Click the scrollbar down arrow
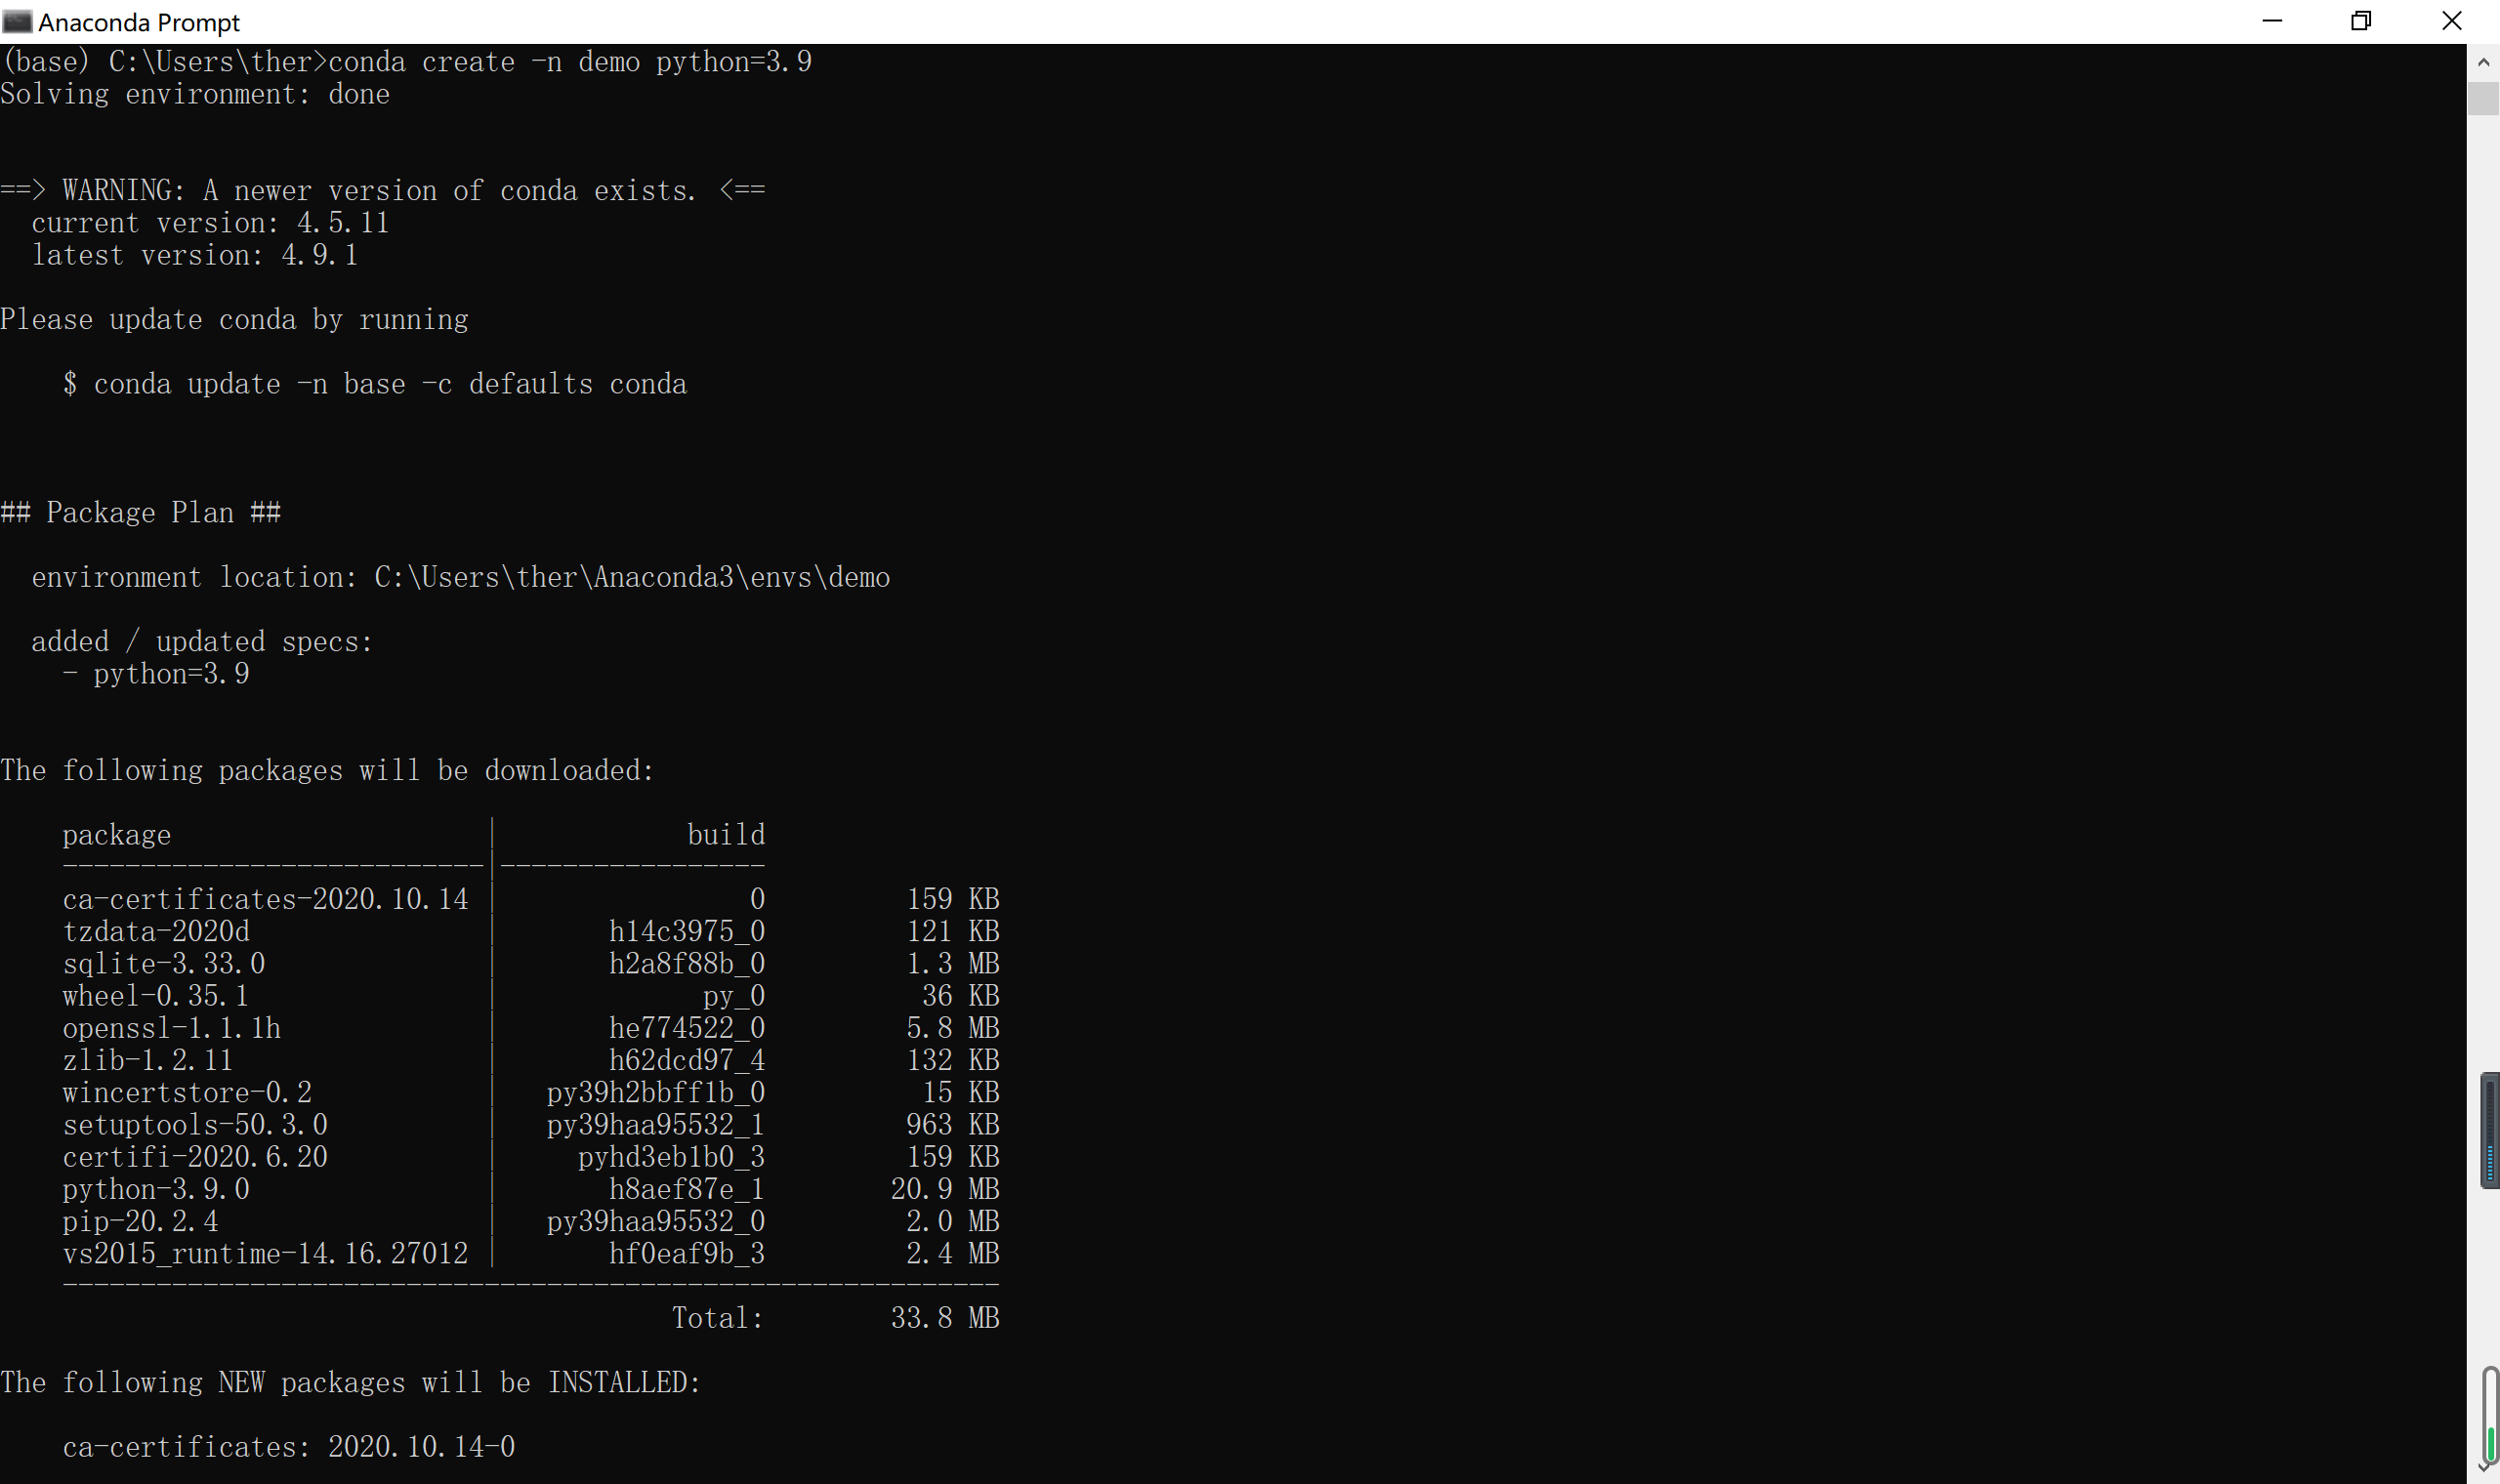This screenshot has width=2500, height=1484. [x=2483, y=1467]
